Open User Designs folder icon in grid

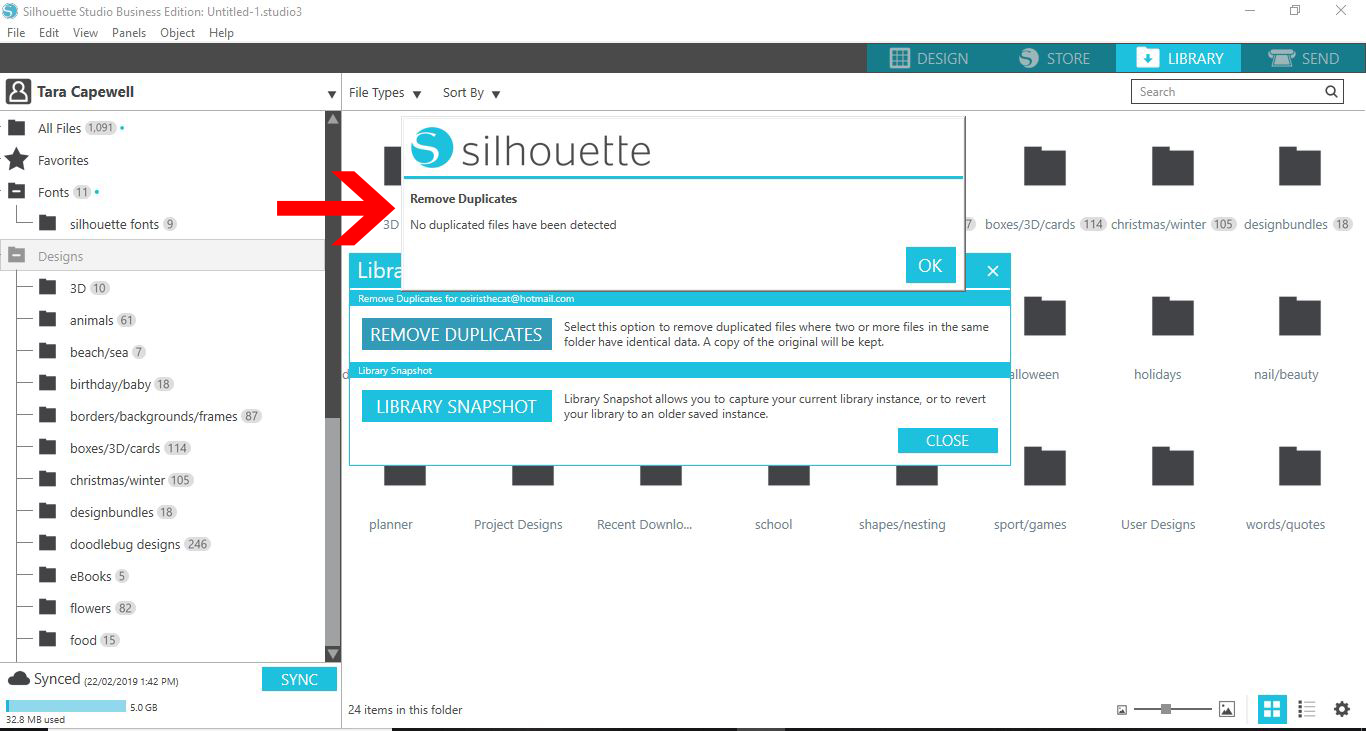pyautogui.click(x=1172, y=465)
